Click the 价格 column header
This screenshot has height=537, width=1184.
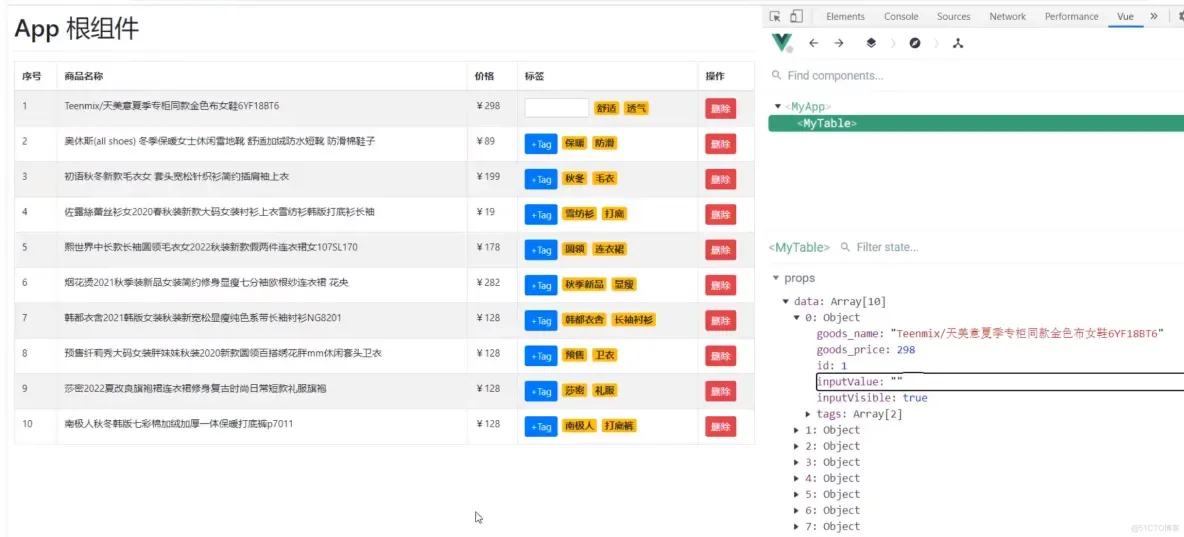[484, 76]
